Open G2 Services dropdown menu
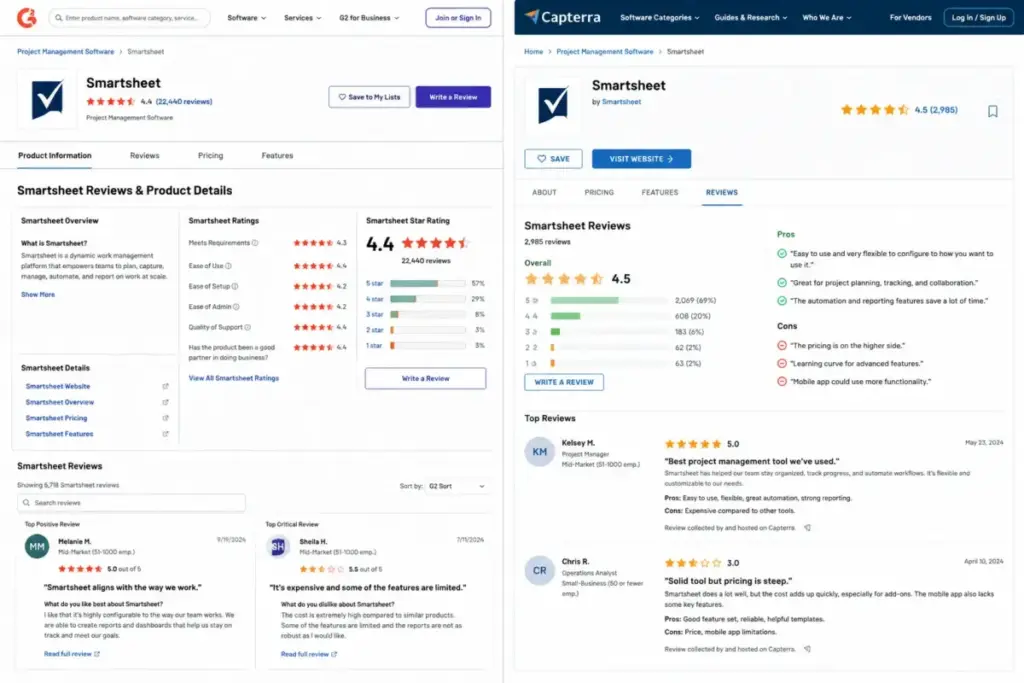 click(302, 18)
